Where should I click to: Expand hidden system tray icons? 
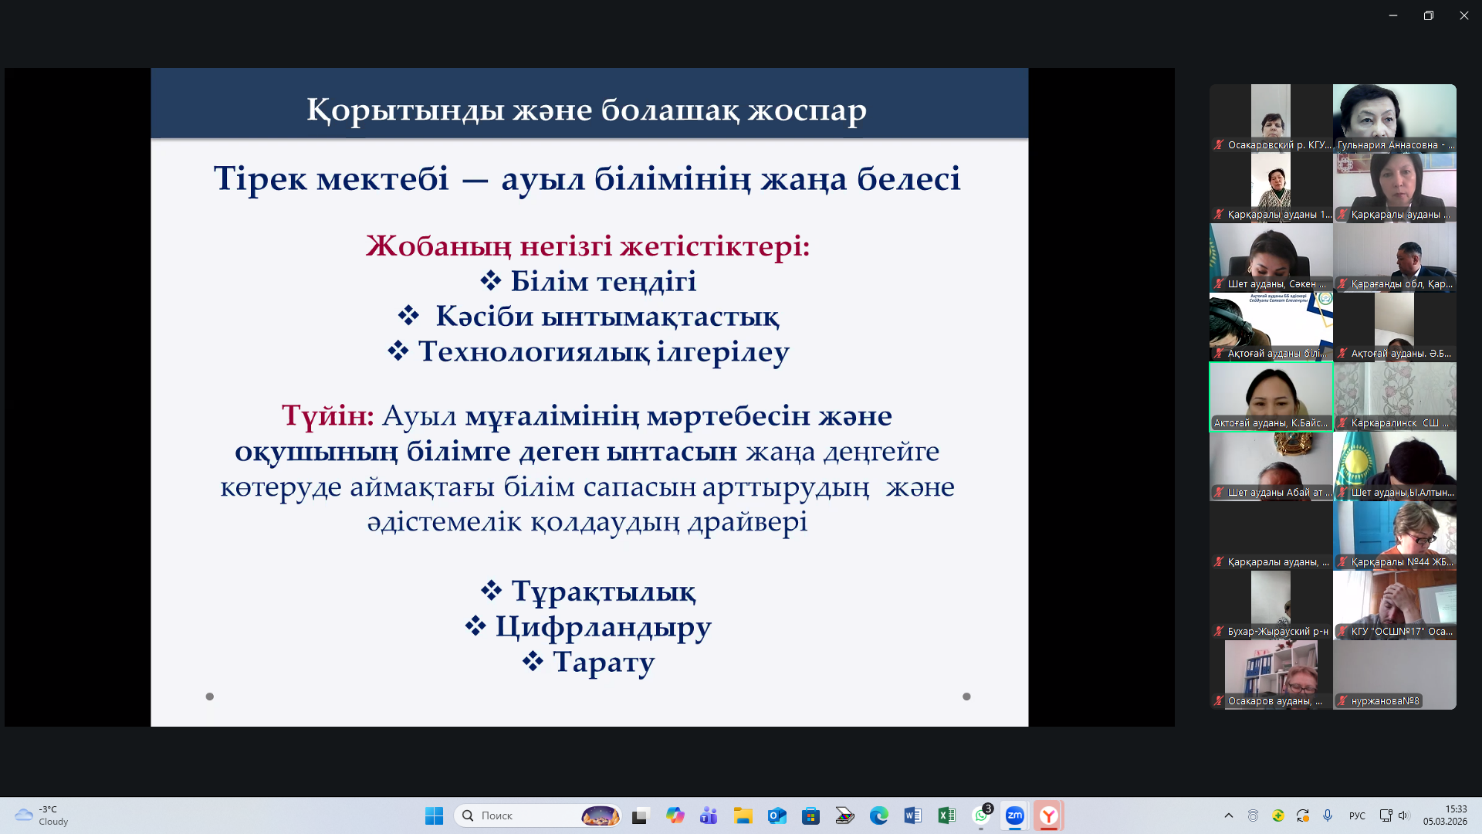[x=1228, y=816]
